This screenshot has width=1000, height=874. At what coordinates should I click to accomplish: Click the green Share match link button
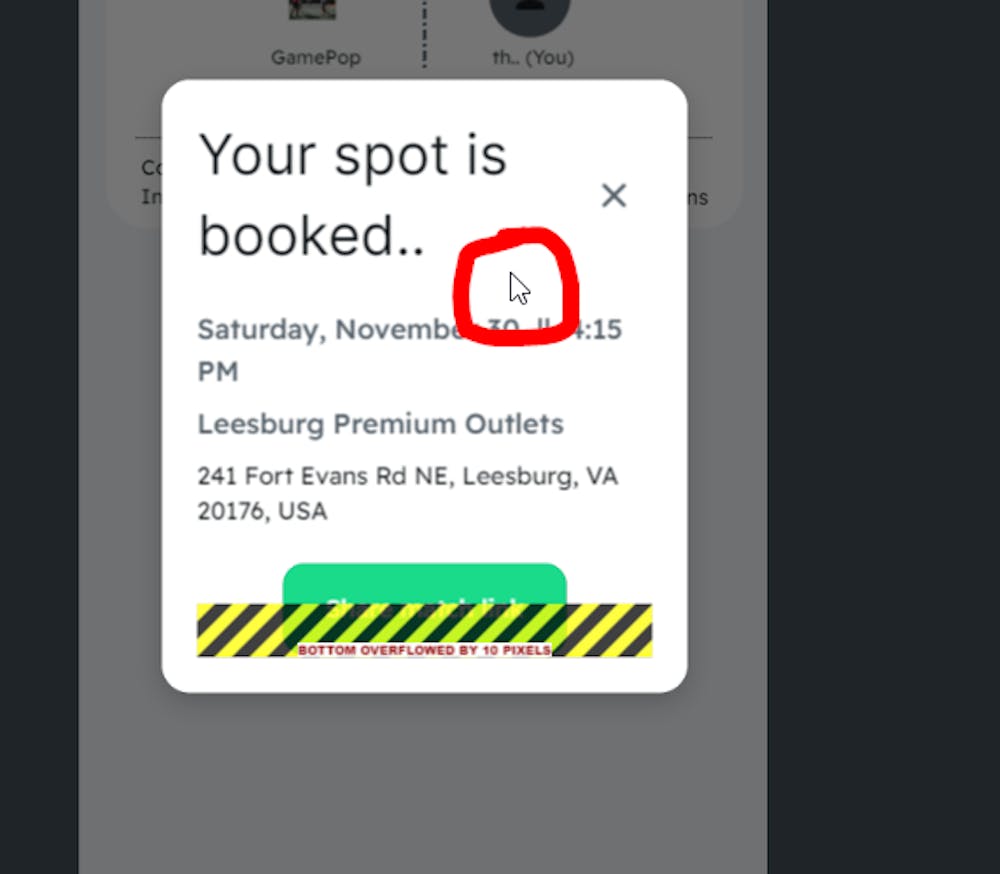pyautogui.click(x=424, y=584)
